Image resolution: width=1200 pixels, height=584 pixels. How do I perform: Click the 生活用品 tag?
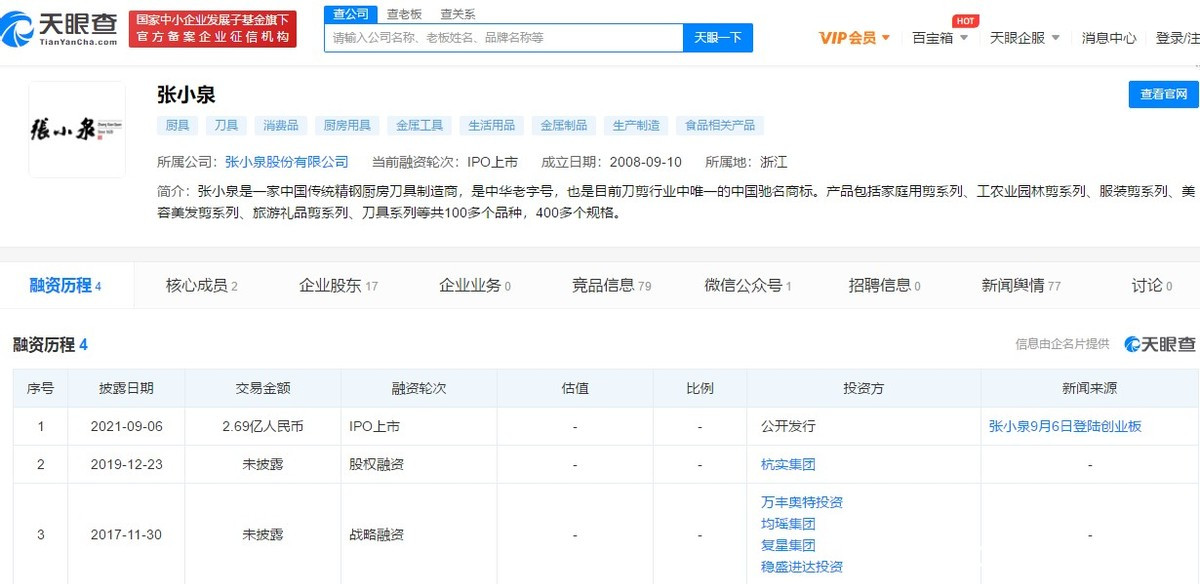pyautogui.click(x=491, y=125)
